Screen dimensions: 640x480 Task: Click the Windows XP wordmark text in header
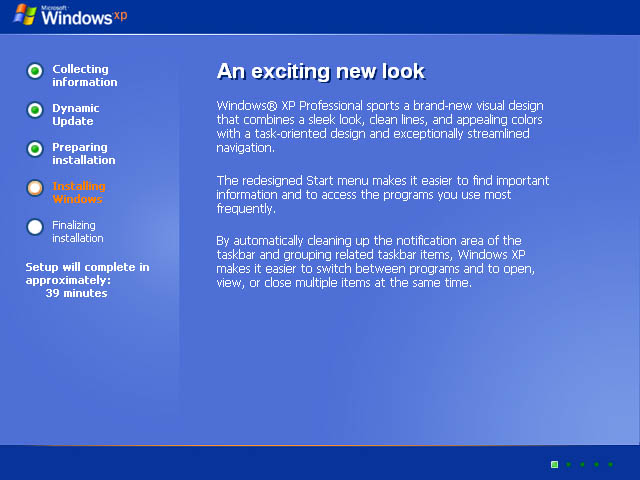[x=84, y=16]
